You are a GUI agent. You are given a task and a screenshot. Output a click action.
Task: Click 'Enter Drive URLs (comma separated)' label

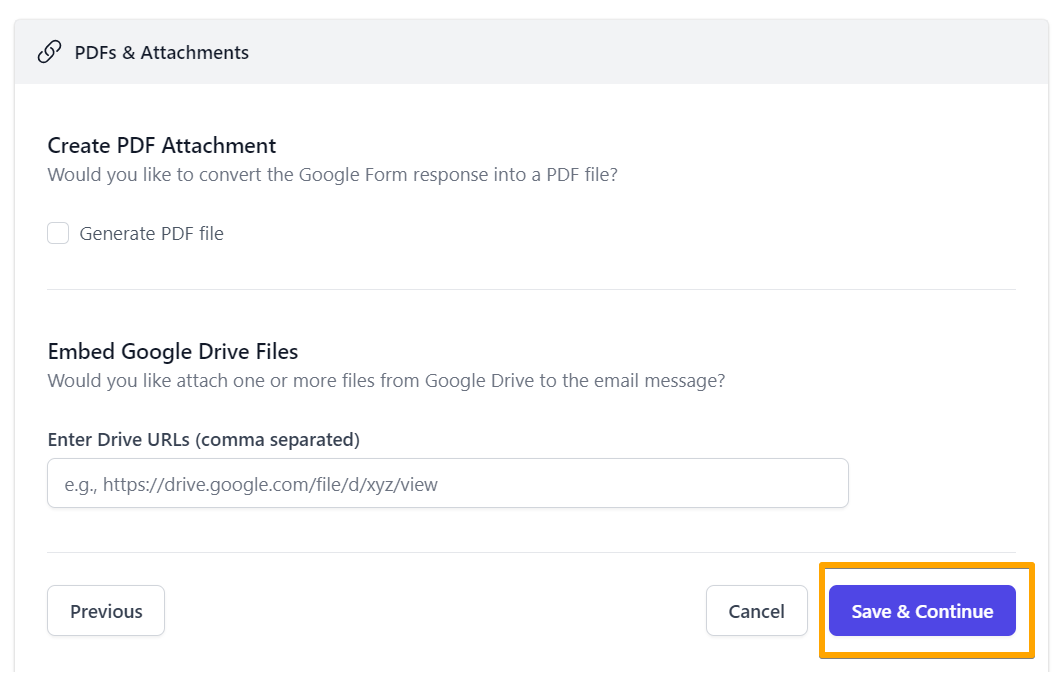click(203, 439)
